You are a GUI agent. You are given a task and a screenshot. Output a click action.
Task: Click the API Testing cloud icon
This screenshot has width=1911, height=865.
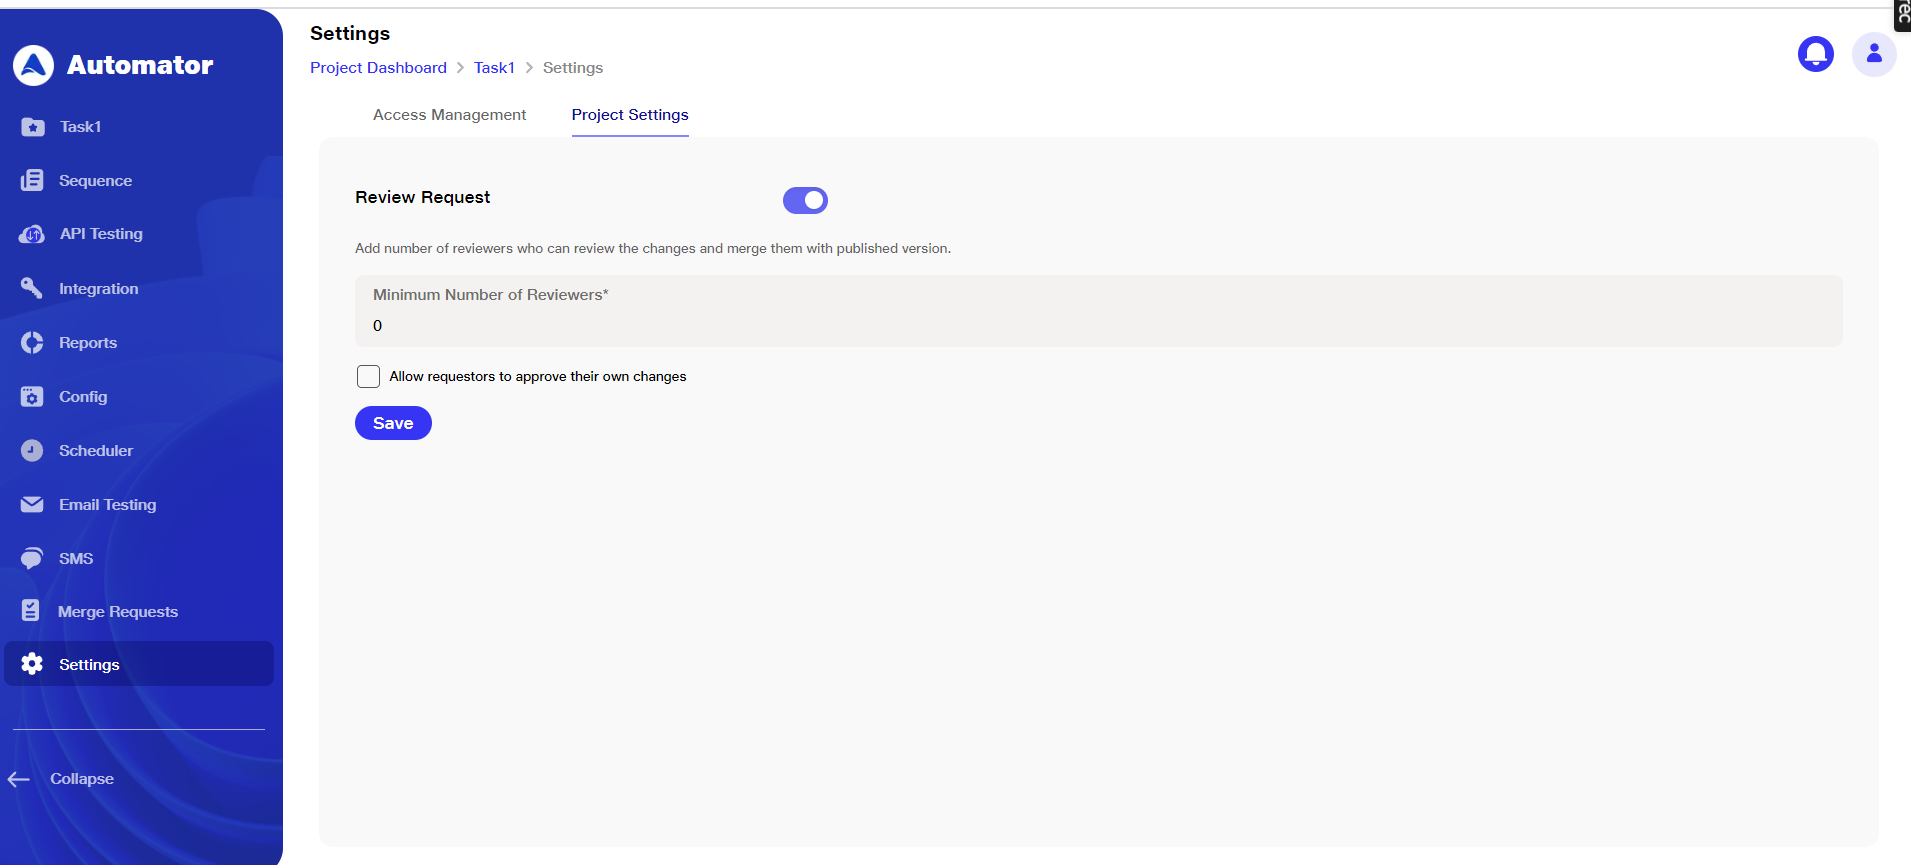[x=32, y=234]
